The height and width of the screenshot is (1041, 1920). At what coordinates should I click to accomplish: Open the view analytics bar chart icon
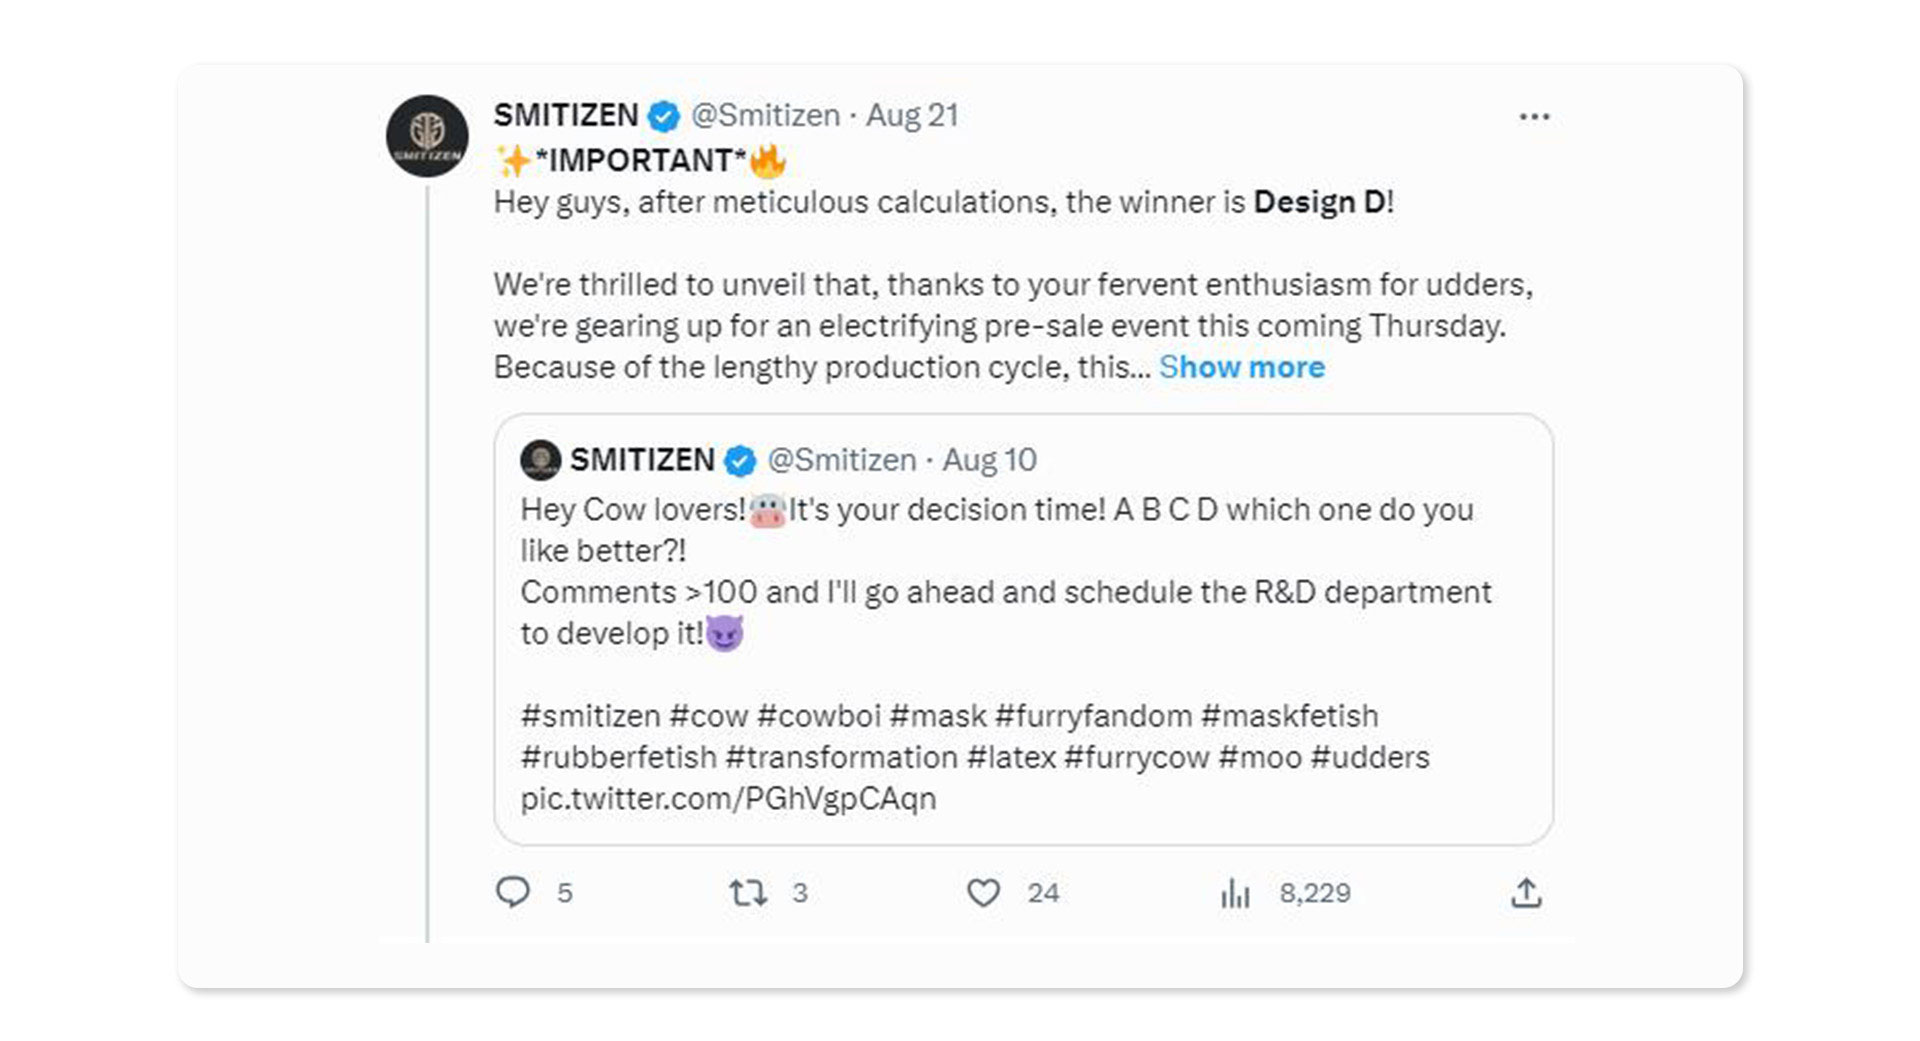pyautogui.click(x=1235, y=893)
